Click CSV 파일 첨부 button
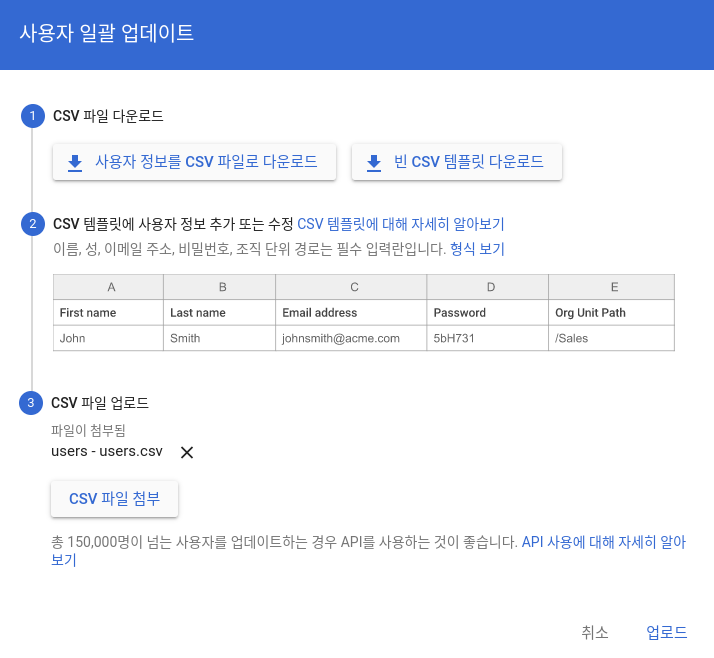This screenshot has width=714, height=658. pos(114,499)
